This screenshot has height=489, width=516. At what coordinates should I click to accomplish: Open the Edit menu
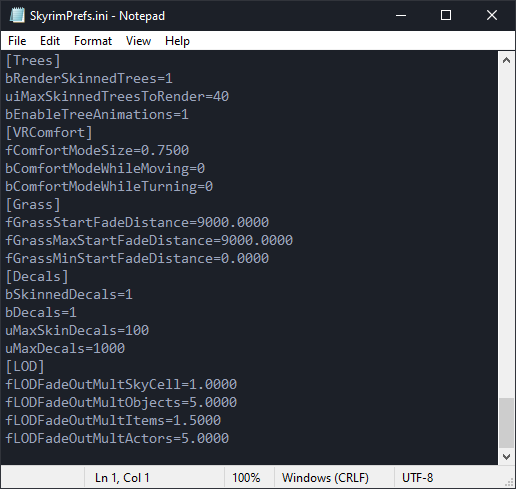(50, 41)
